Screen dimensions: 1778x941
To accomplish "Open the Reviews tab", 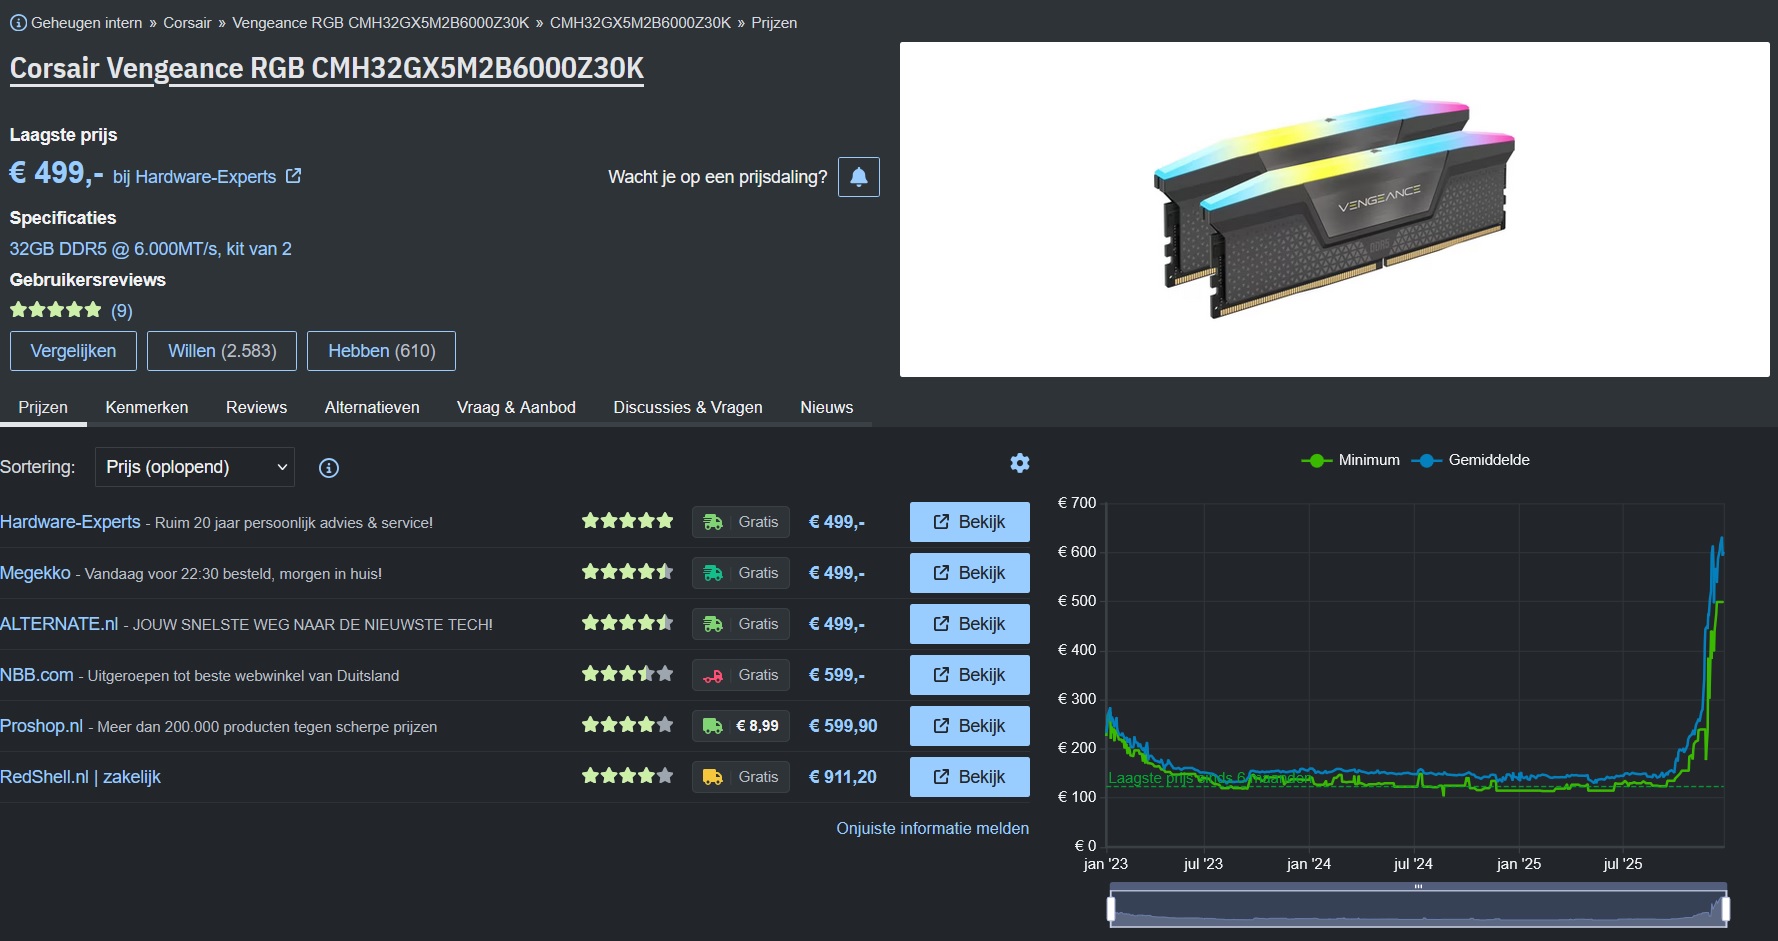I will tap(256, 407).
